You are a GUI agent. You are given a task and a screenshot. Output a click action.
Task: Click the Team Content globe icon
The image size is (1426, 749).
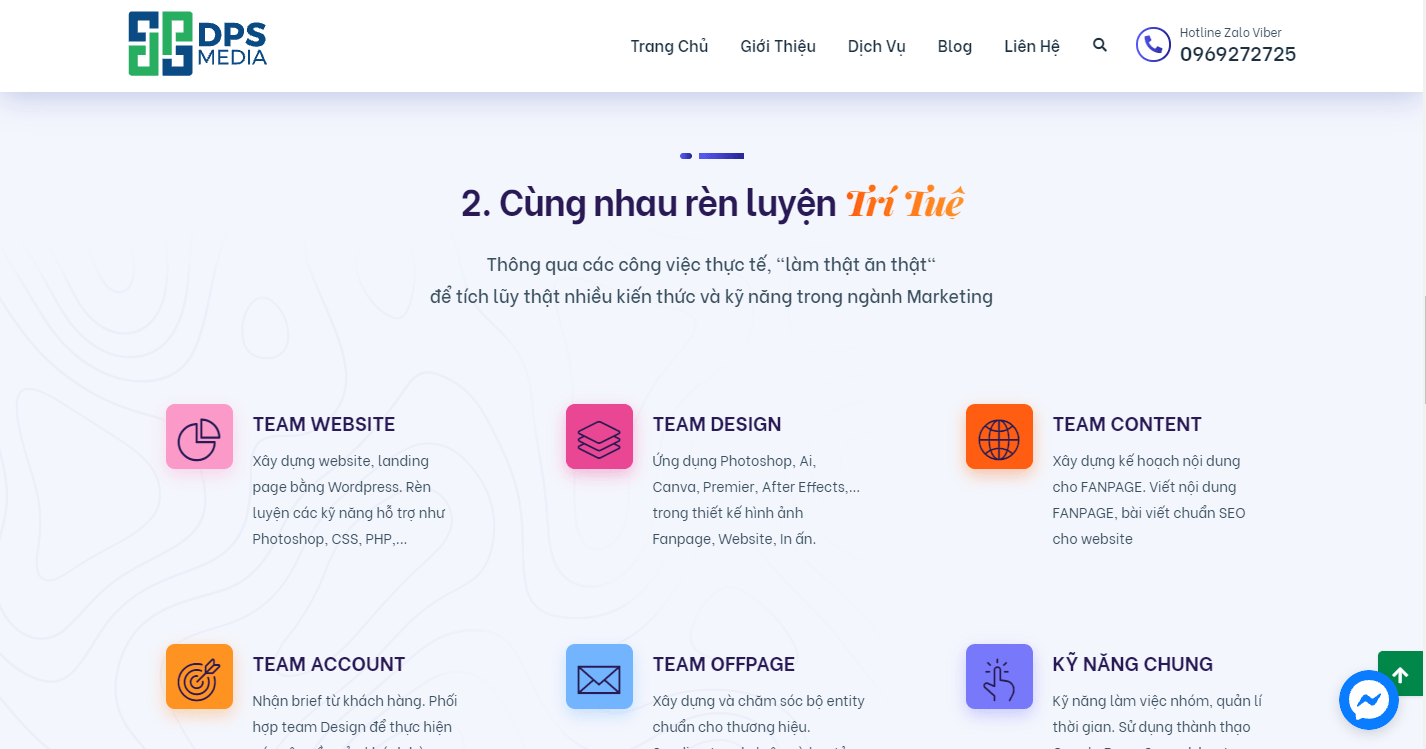click(x=999, y=437)
